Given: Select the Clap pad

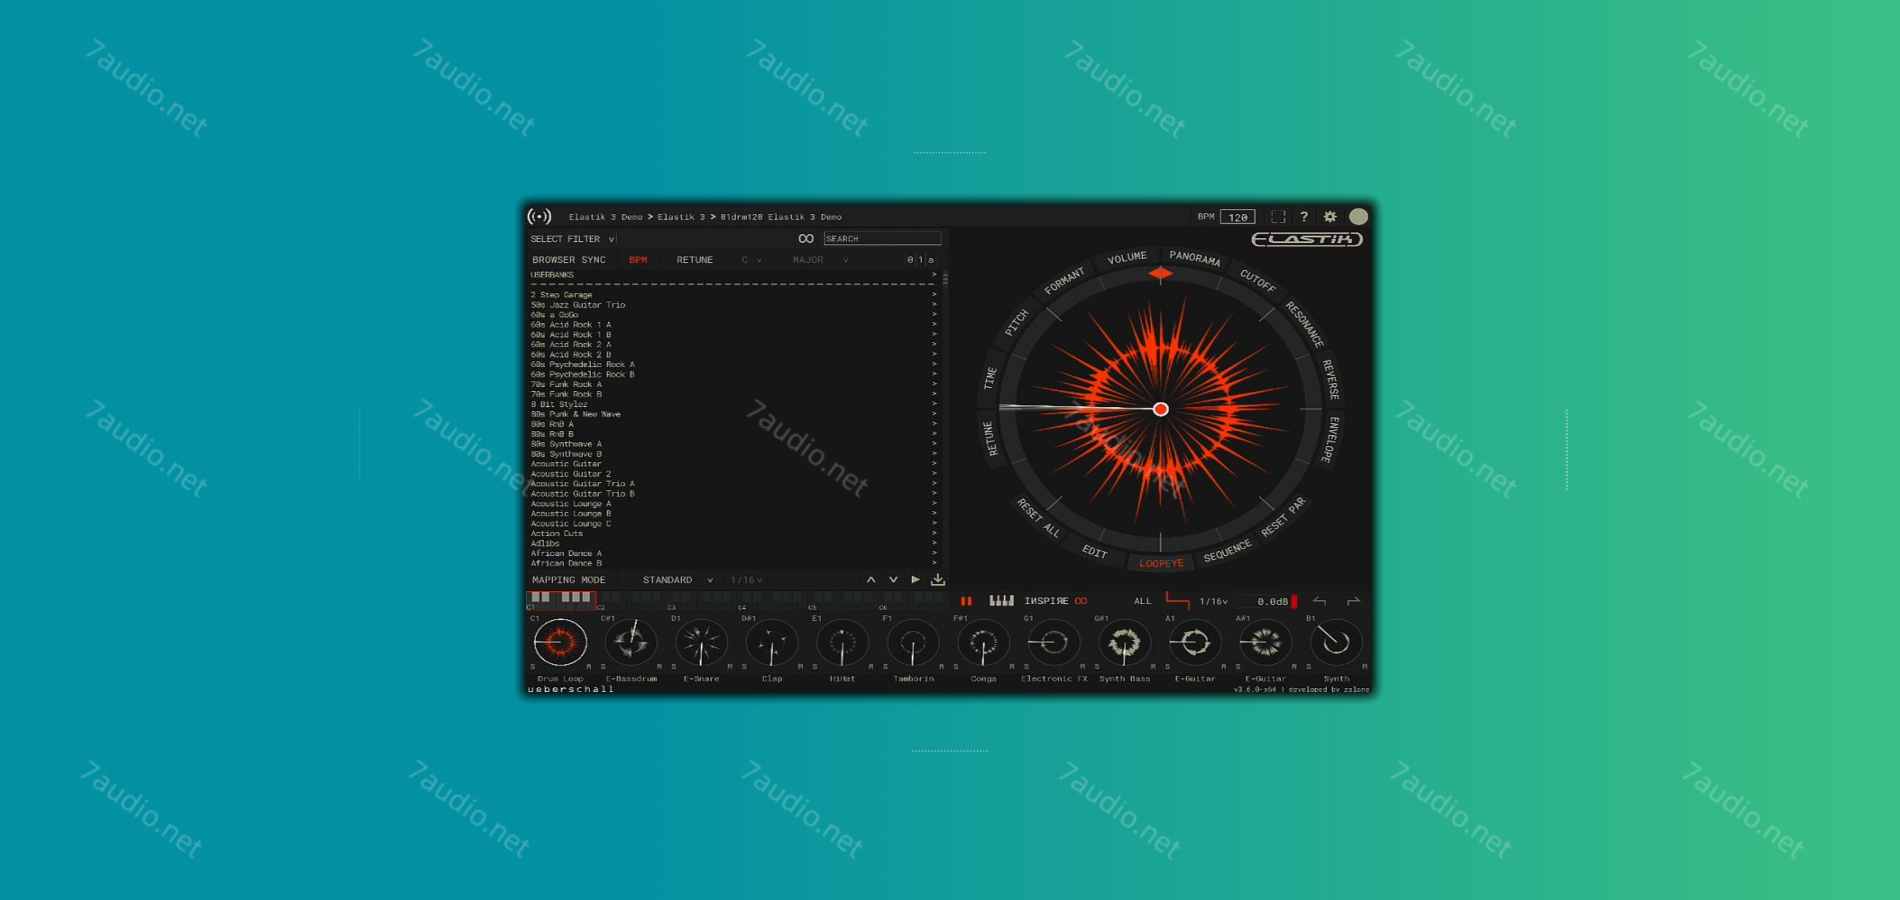Looking at the screenshot, I should point(772,642).
